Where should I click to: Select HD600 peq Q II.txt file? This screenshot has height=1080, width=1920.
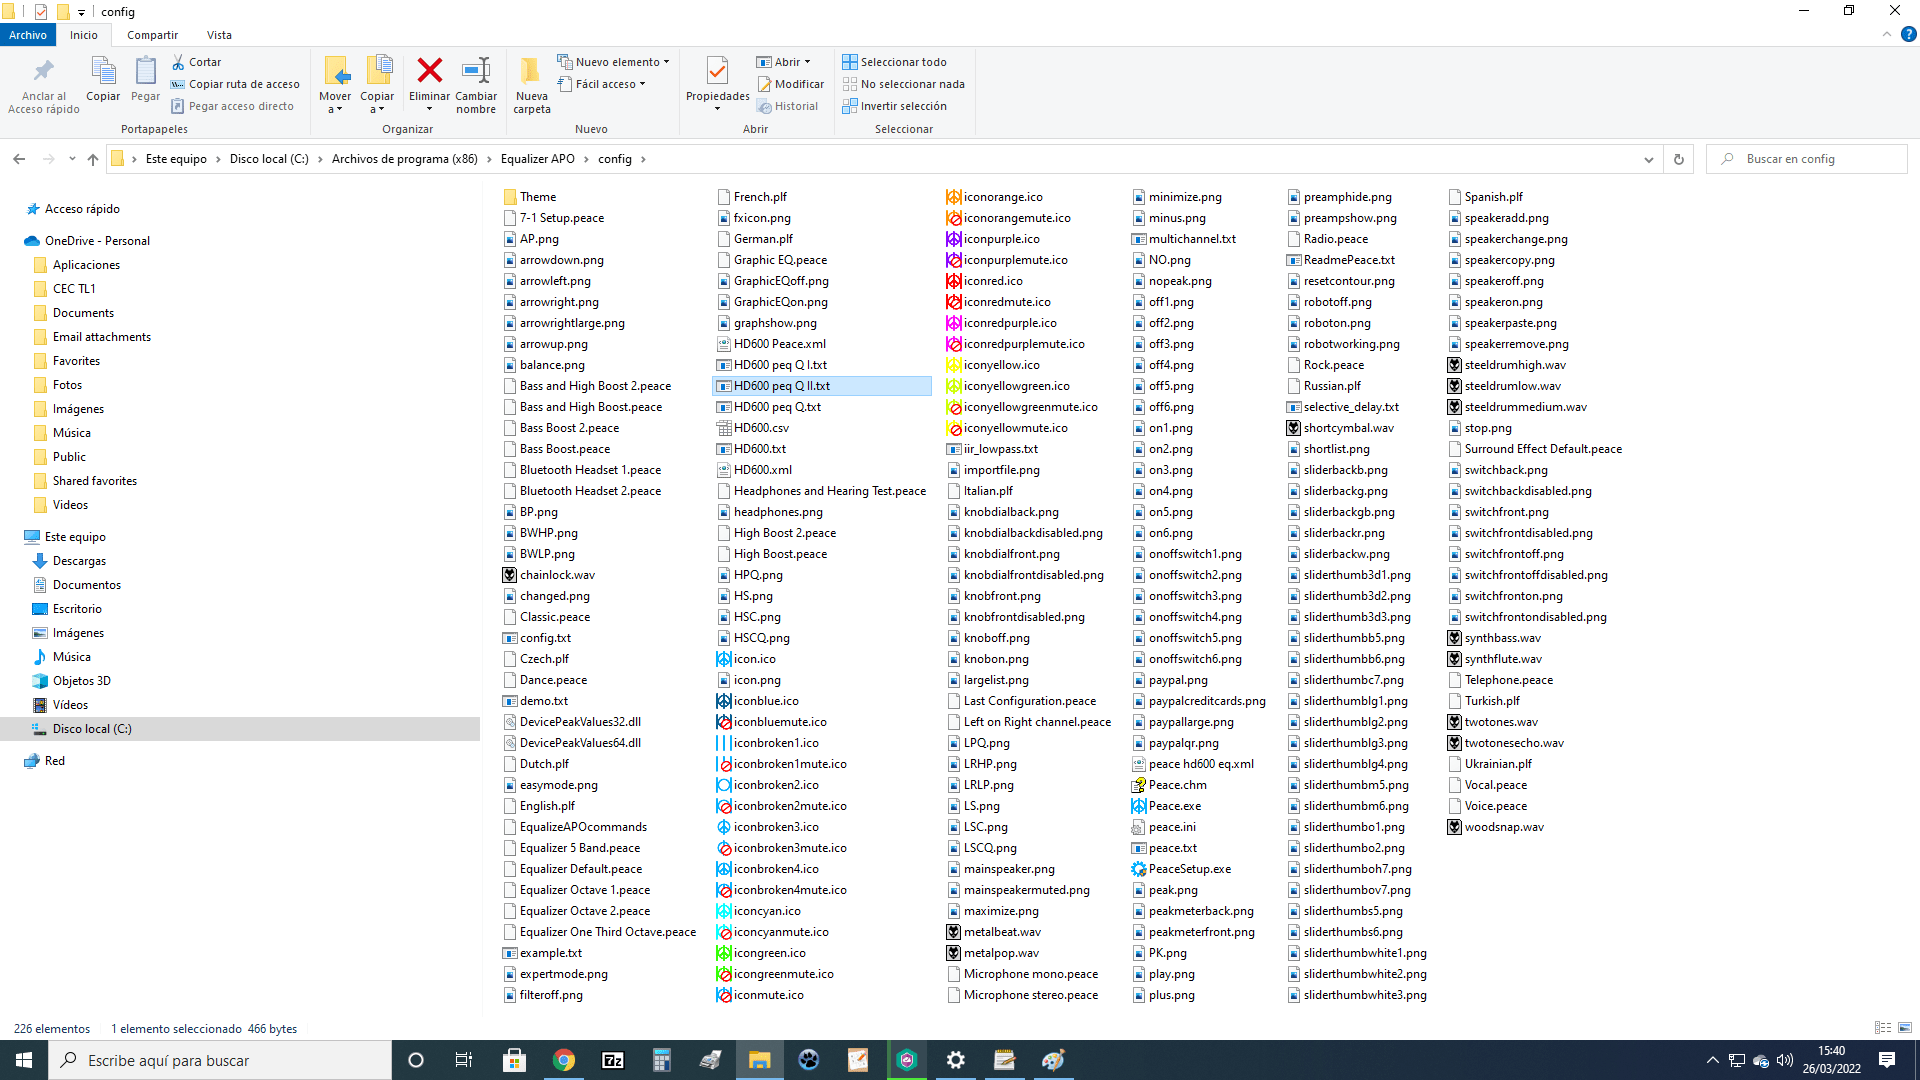822,386
